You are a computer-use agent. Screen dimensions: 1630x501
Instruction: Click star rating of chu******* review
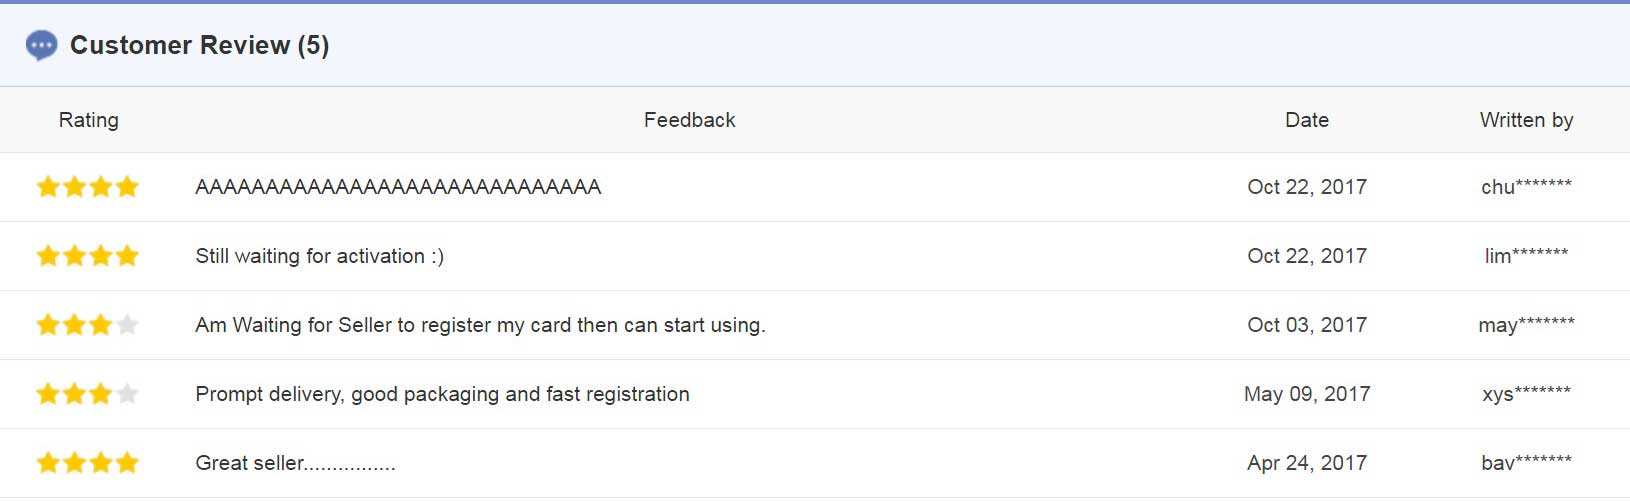[x=88, y=187]
